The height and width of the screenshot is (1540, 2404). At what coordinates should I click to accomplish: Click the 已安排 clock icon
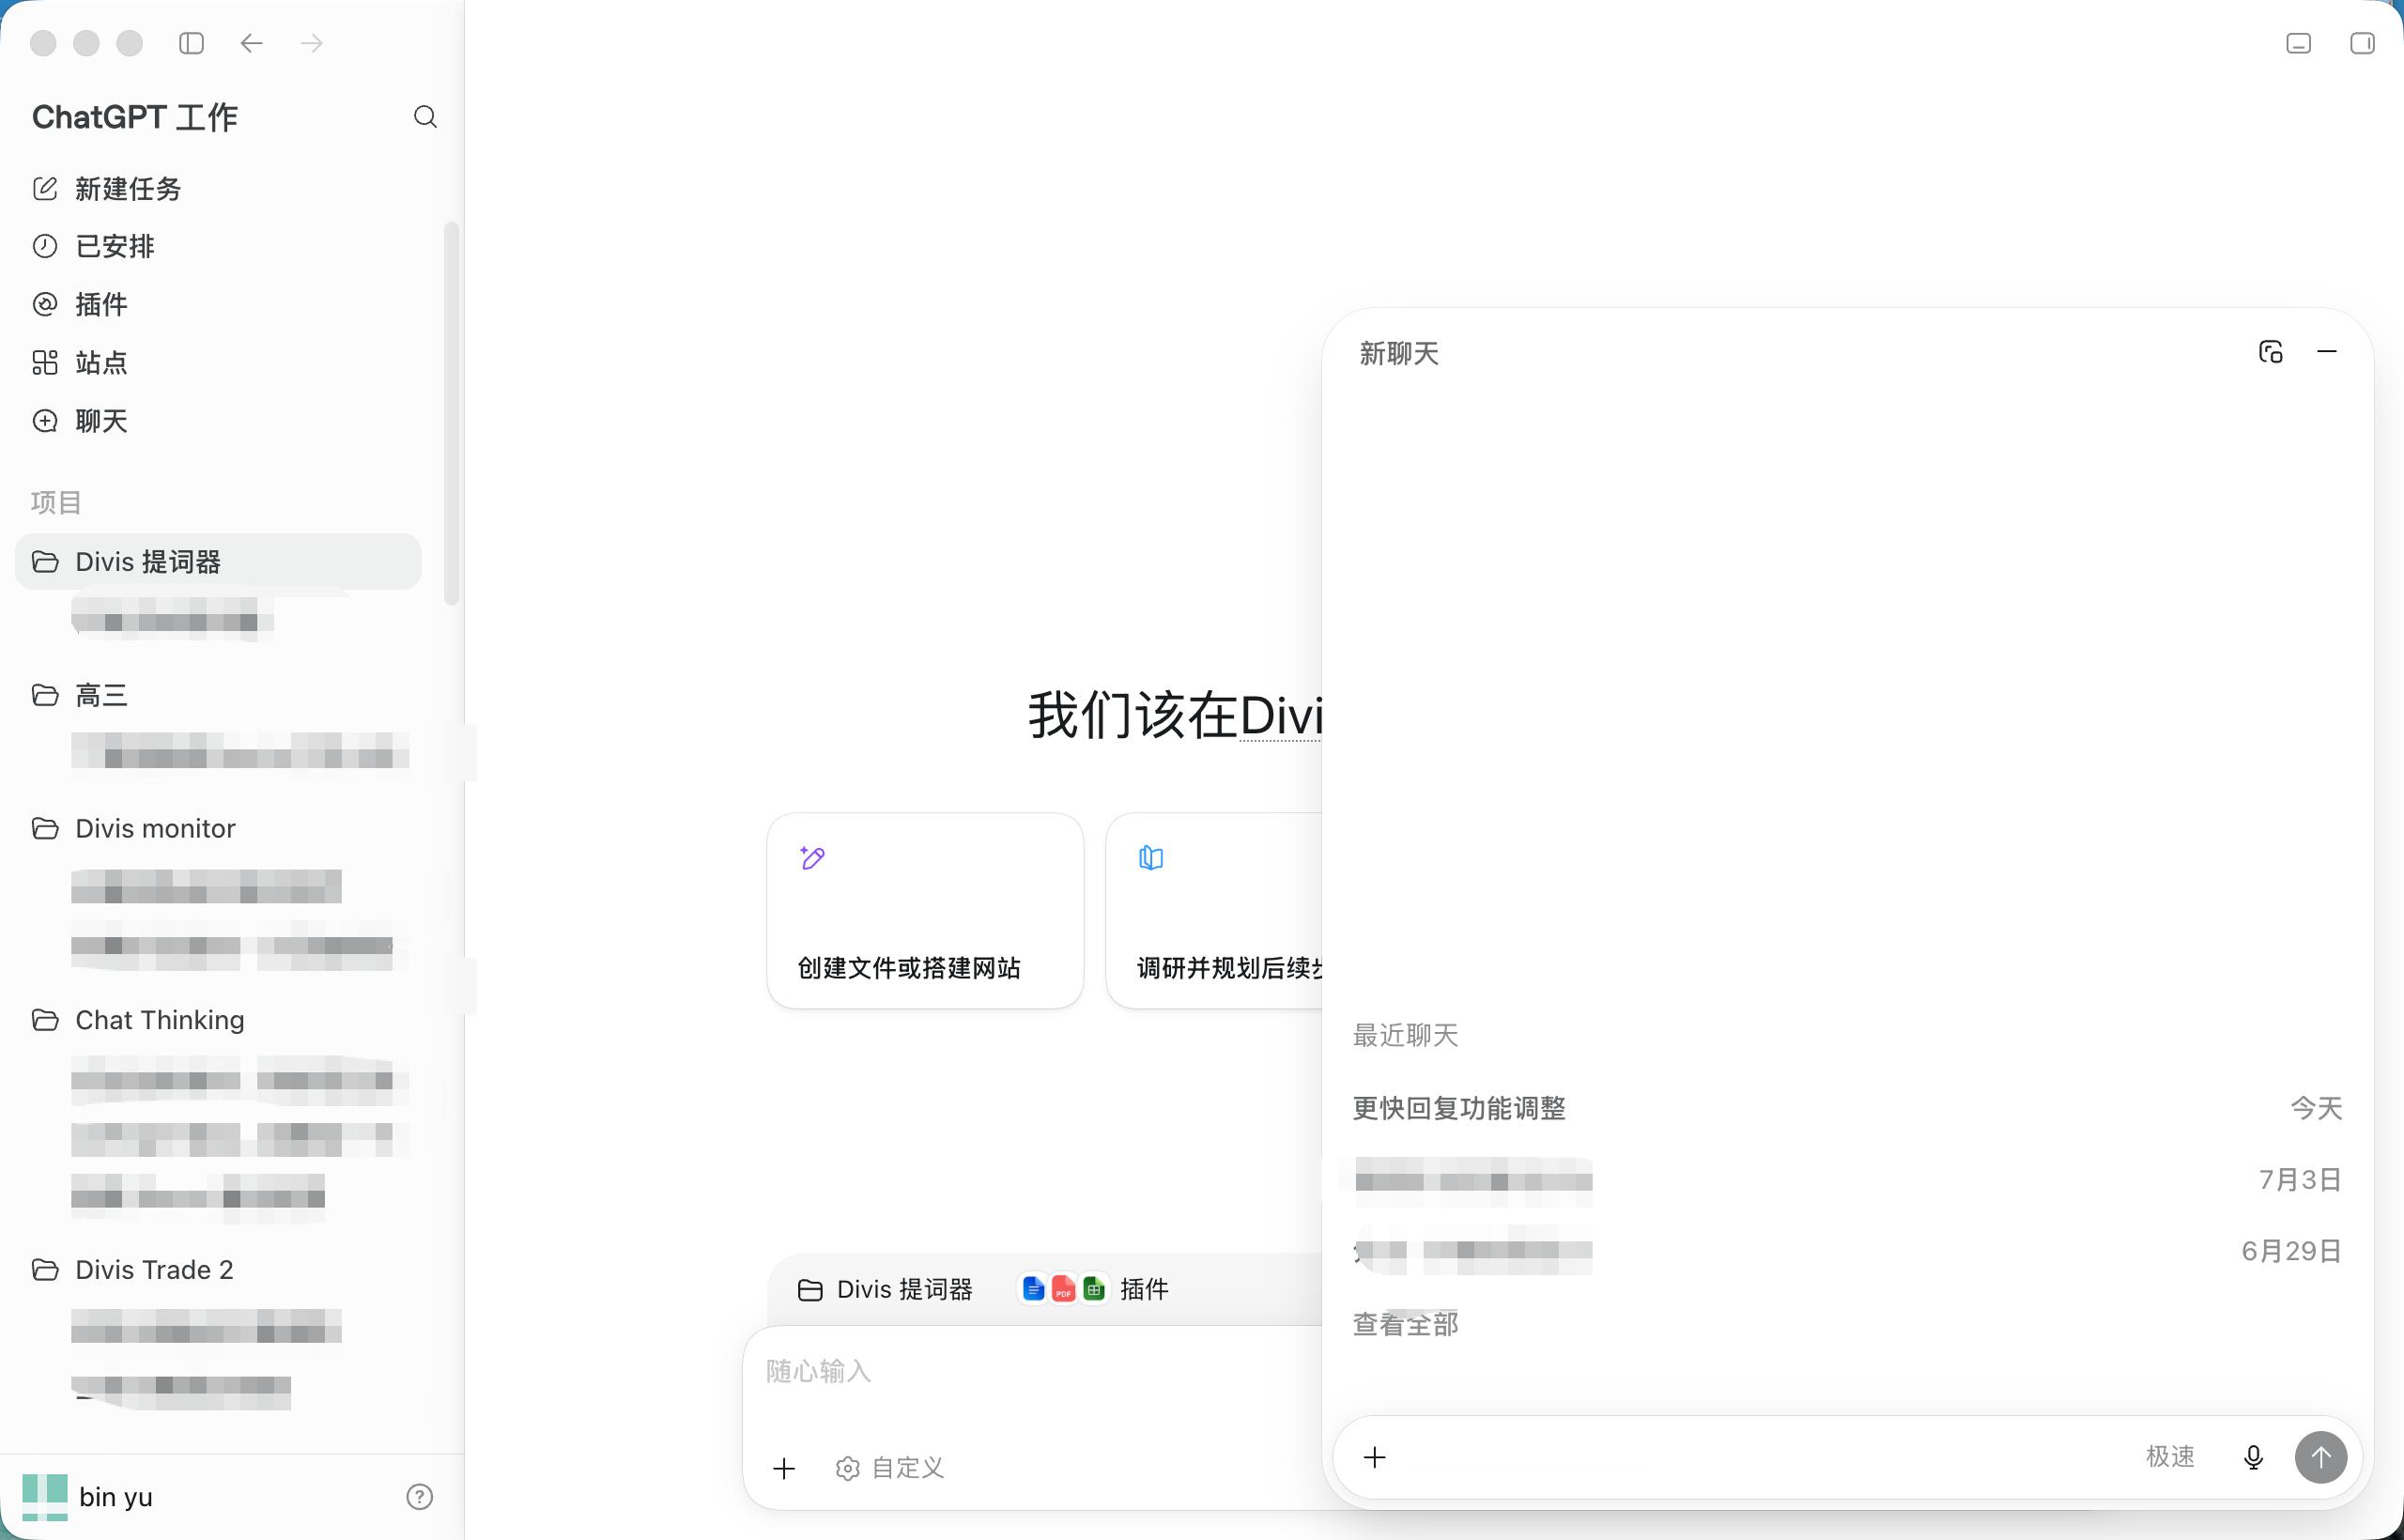(45, 246)
